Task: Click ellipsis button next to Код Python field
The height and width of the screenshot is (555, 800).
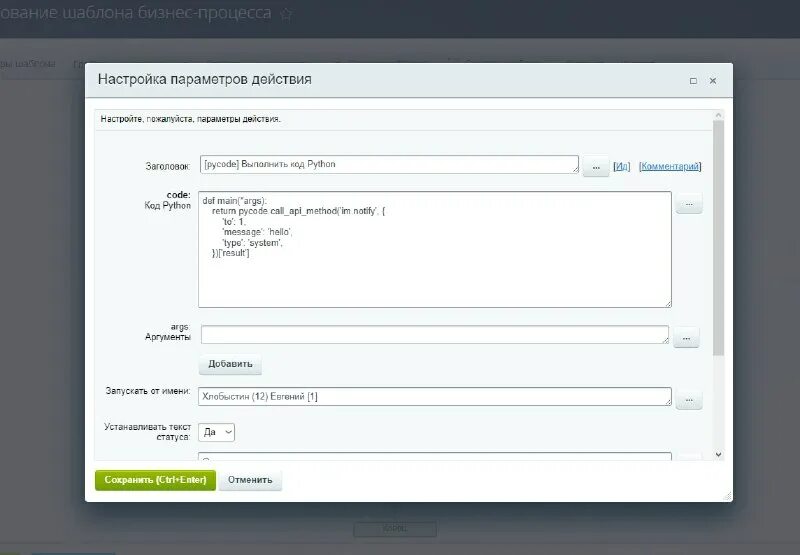Action: [689, 204]
